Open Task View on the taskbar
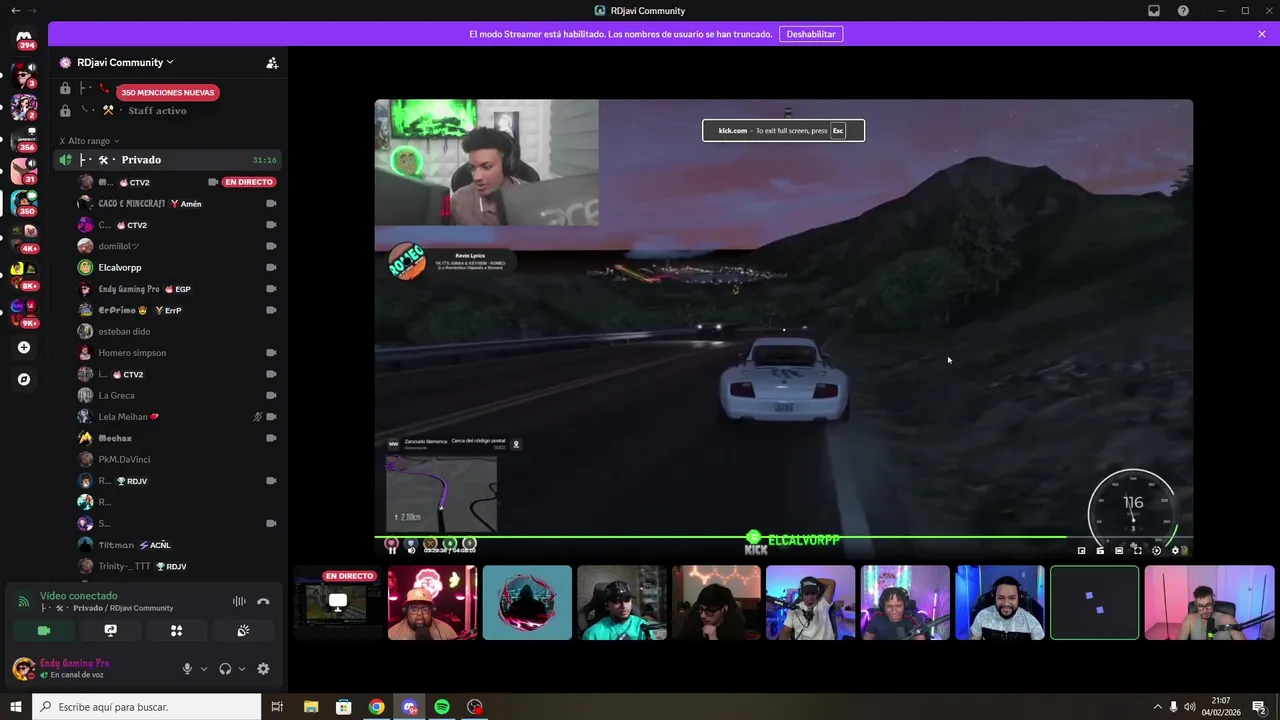Image resolution: width=1280 pixels, height=720 pixels. point(277,707)
